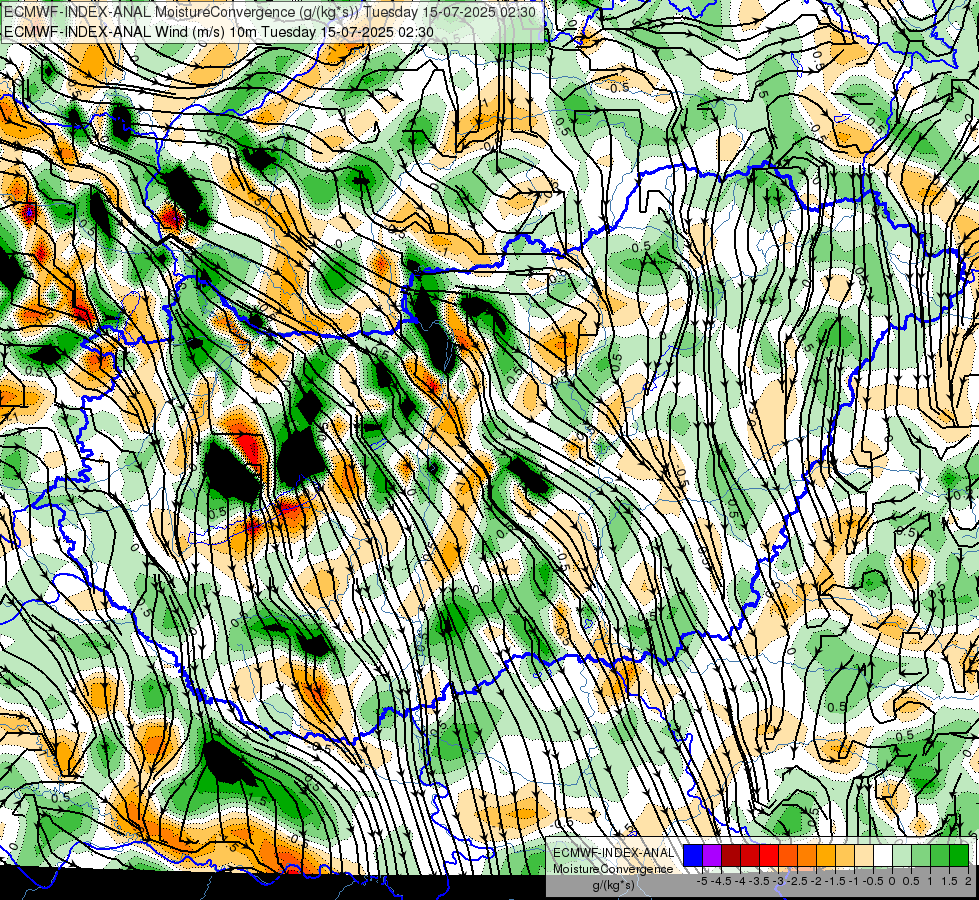This screenshot has height=900, width=979.
Task: Click the MoistureConvergence label in the legend
Action: 613,869
